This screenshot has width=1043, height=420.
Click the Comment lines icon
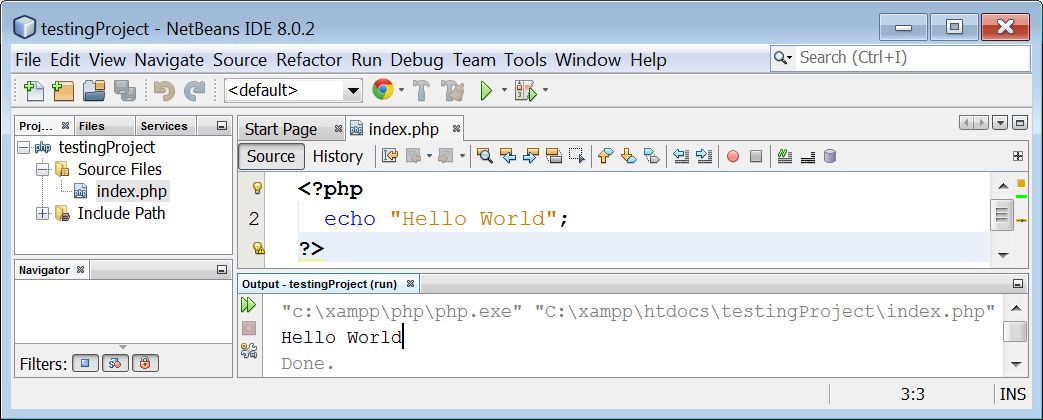[x=785, y=156]
